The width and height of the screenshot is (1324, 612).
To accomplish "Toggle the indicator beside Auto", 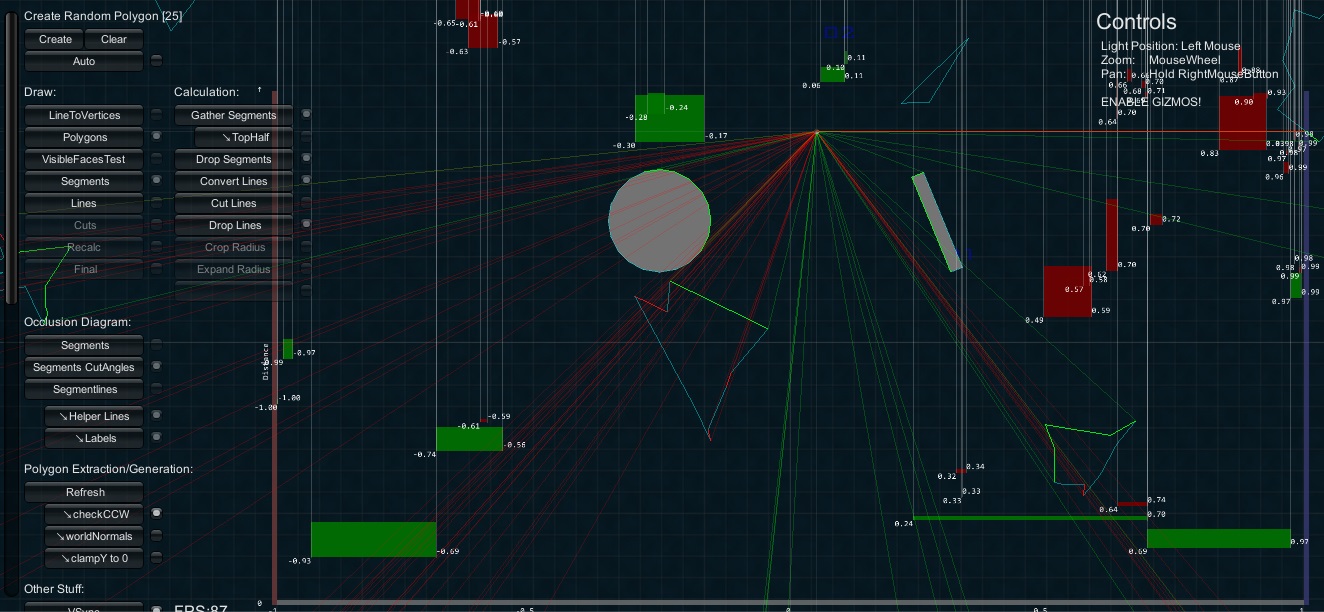I will point(156,62).
